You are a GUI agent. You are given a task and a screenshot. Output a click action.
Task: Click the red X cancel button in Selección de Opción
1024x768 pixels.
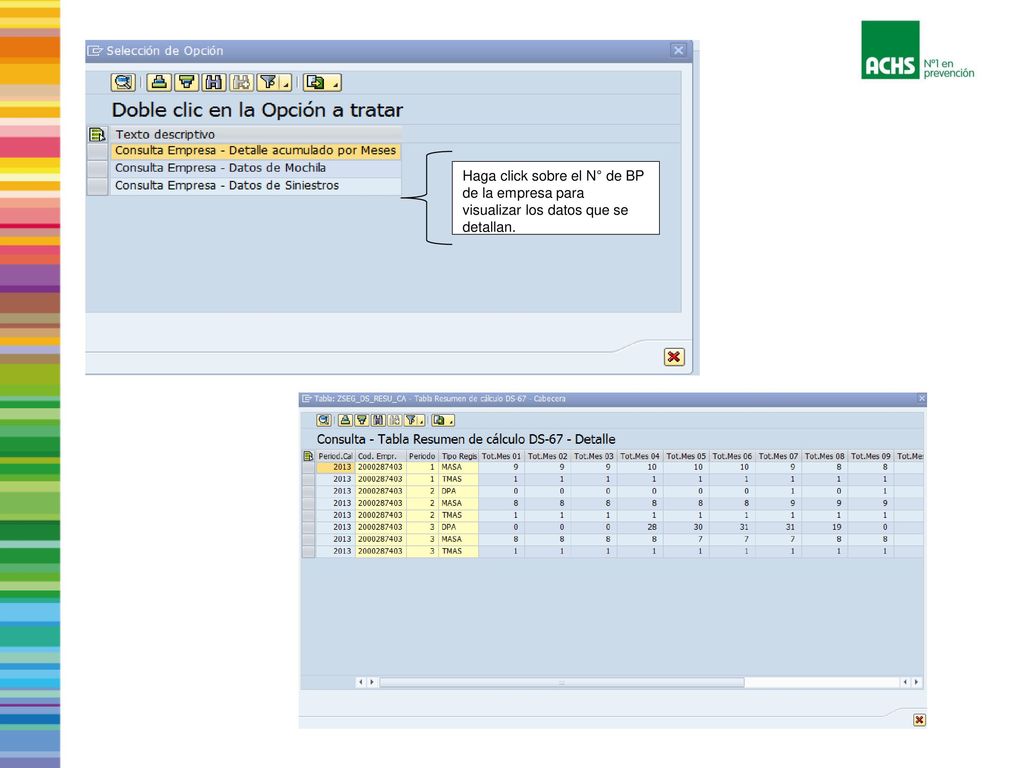[x=674, y=357]
